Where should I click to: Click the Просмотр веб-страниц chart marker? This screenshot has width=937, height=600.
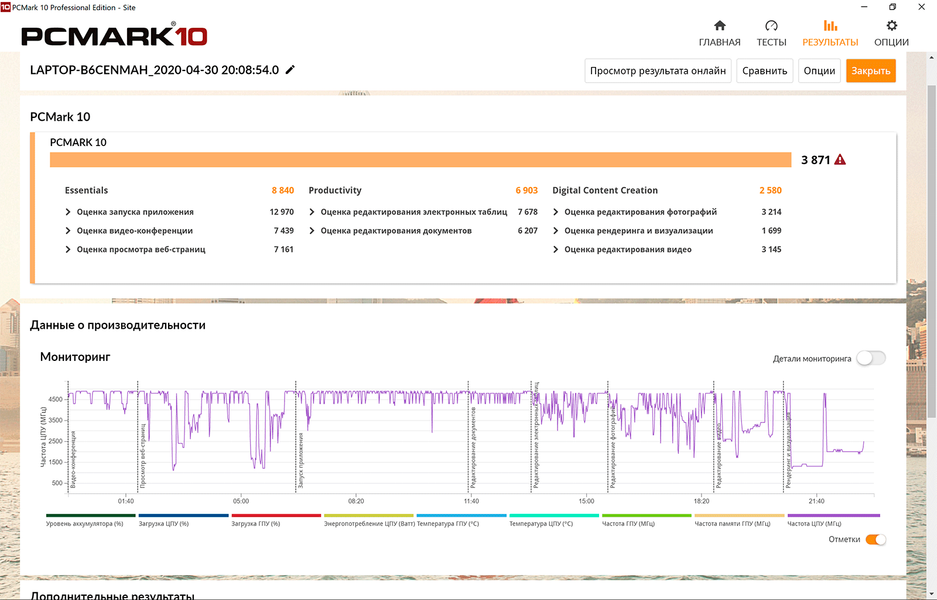click(x=143, y=456)
